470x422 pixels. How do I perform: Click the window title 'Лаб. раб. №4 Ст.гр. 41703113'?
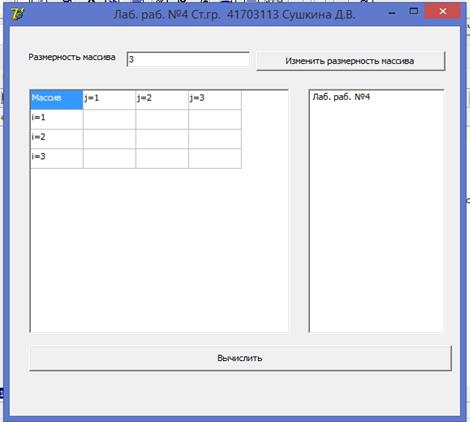click(x=196, y=14)
